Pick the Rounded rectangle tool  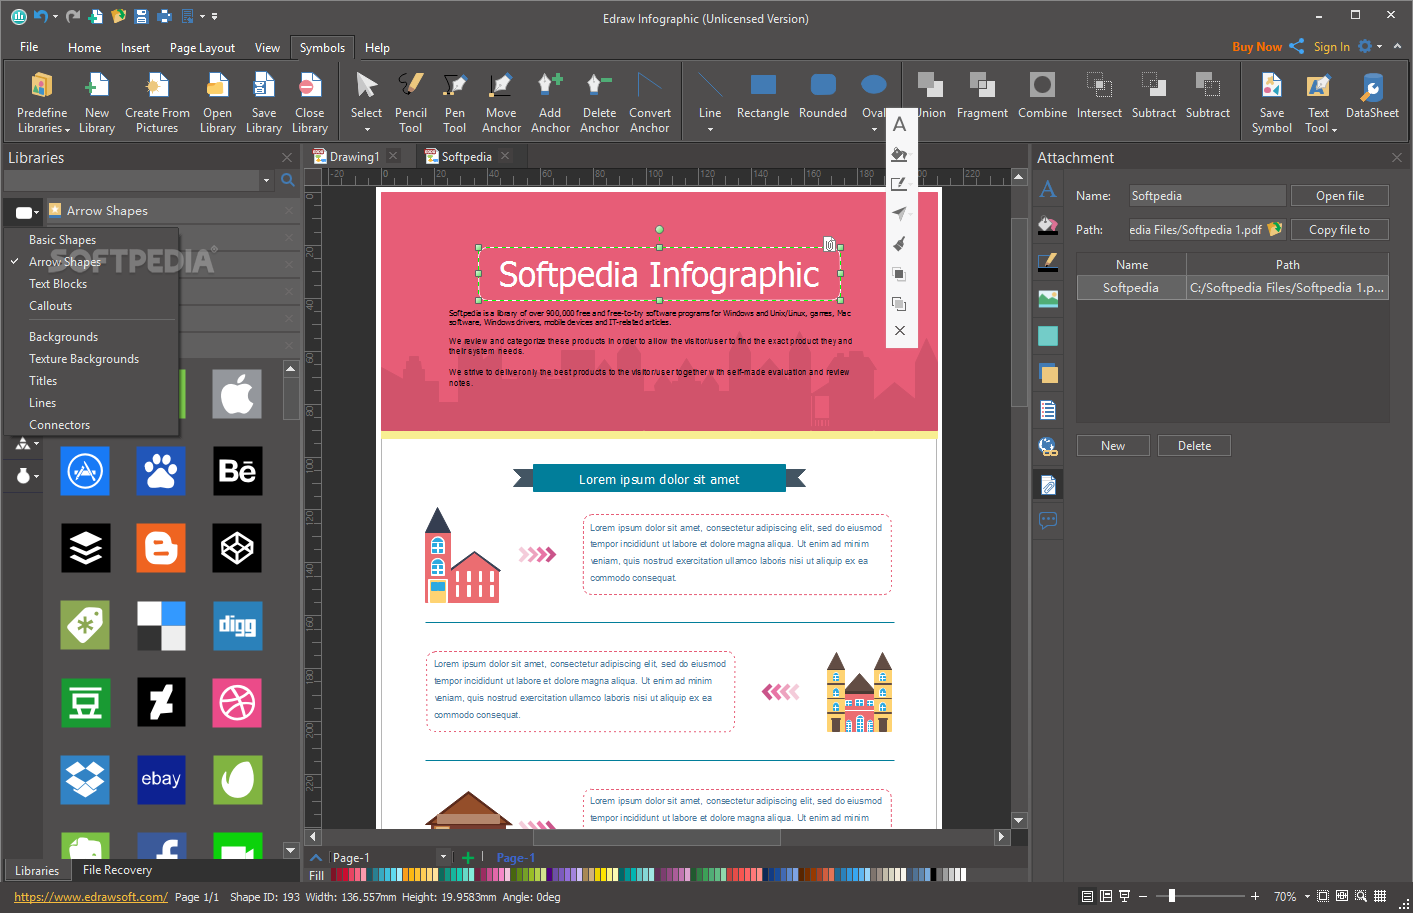click(823, 97)
